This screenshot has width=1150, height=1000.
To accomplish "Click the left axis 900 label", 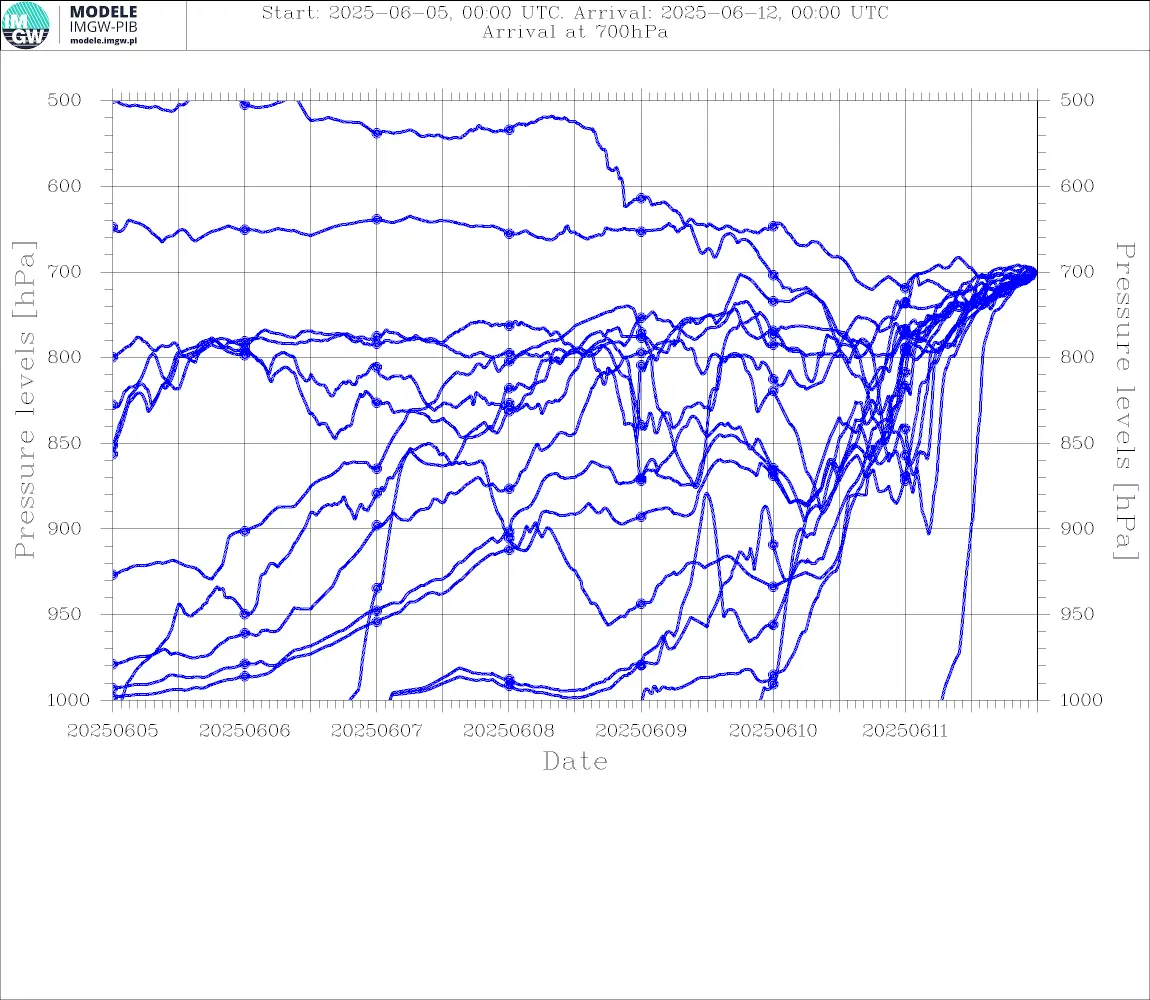I will click(65, 528).
